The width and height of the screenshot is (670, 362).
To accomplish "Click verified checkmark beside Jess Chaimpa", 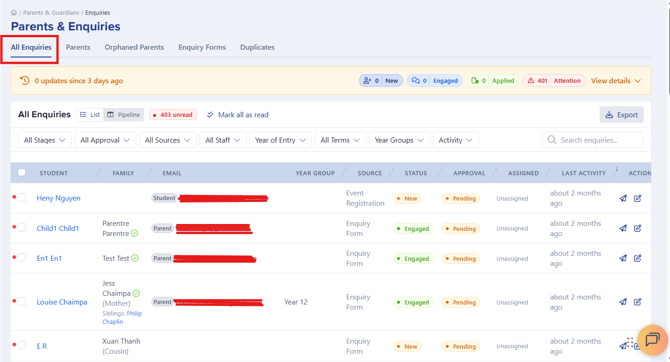I will coord(136,293).
